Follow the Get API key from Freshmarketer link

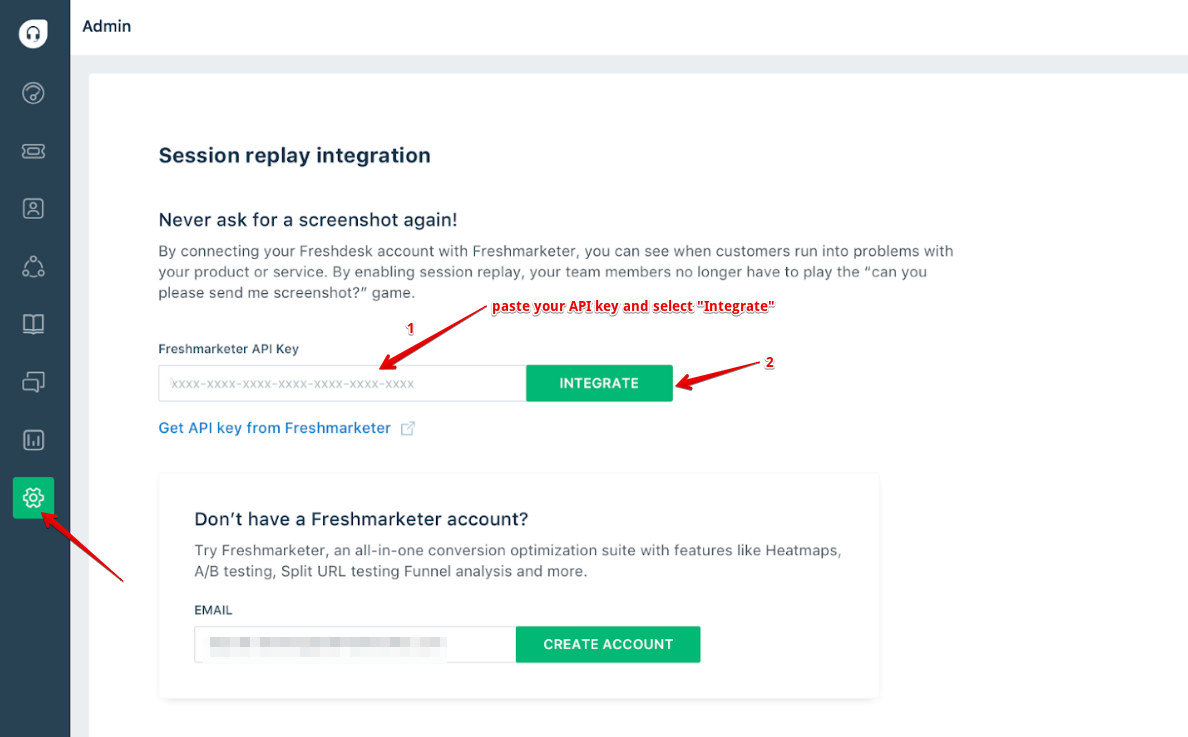pyautogui.click(x=274, y=428)
